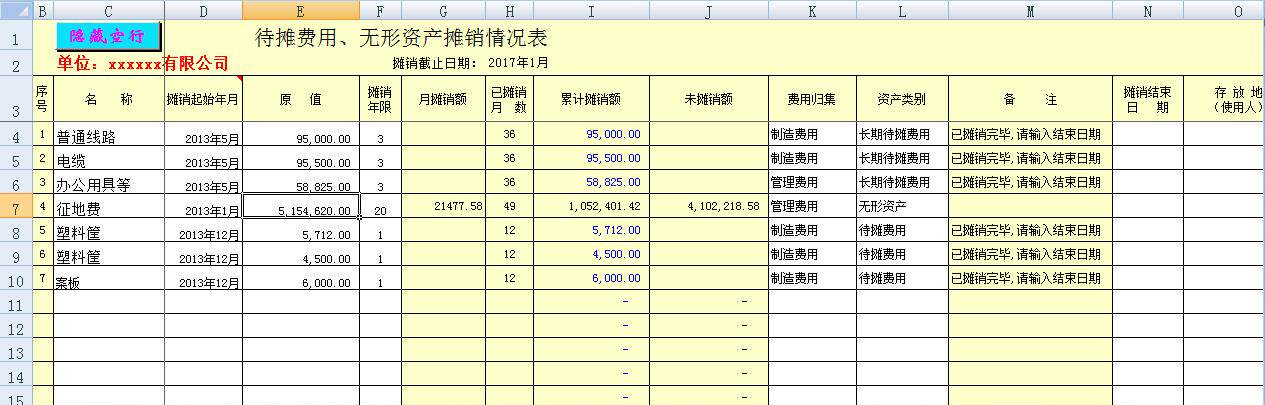Click 制造费用 in the 普通线路 row
Viewport: 1265px width, 405px height.
click(812, 135)
